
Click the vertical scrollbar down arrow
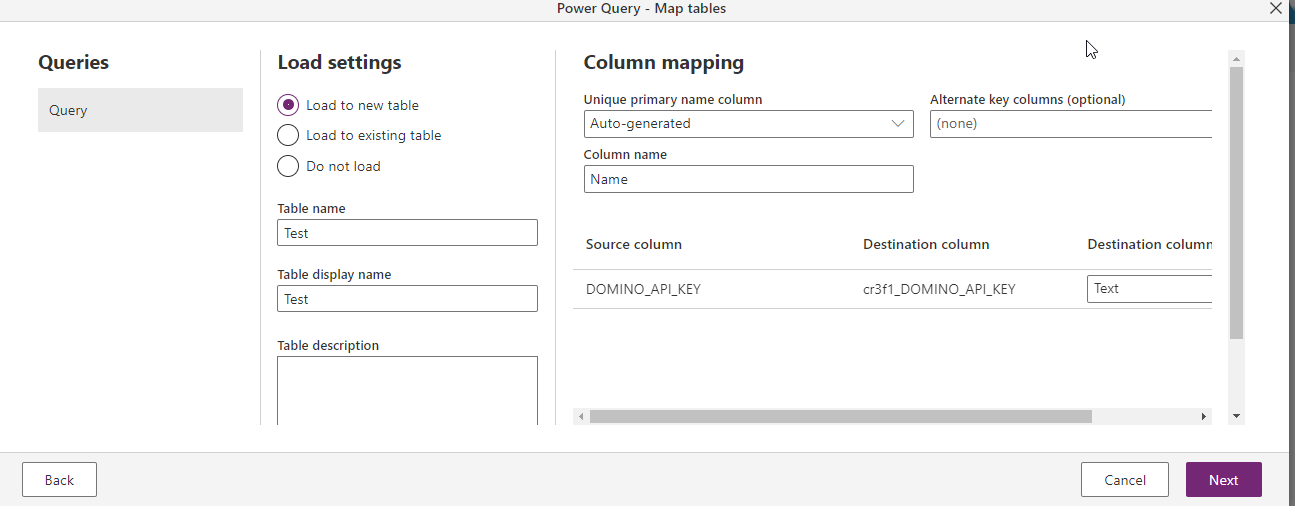(1237, 416)
